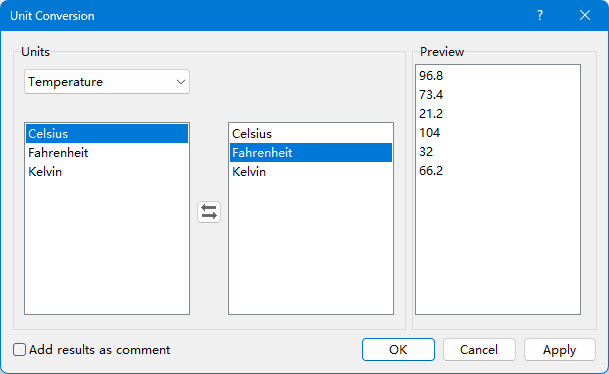This screenshot has height=374, width=609.
Task: Select Fahrenheit in the source units list
Action: (x=107, y=153)
